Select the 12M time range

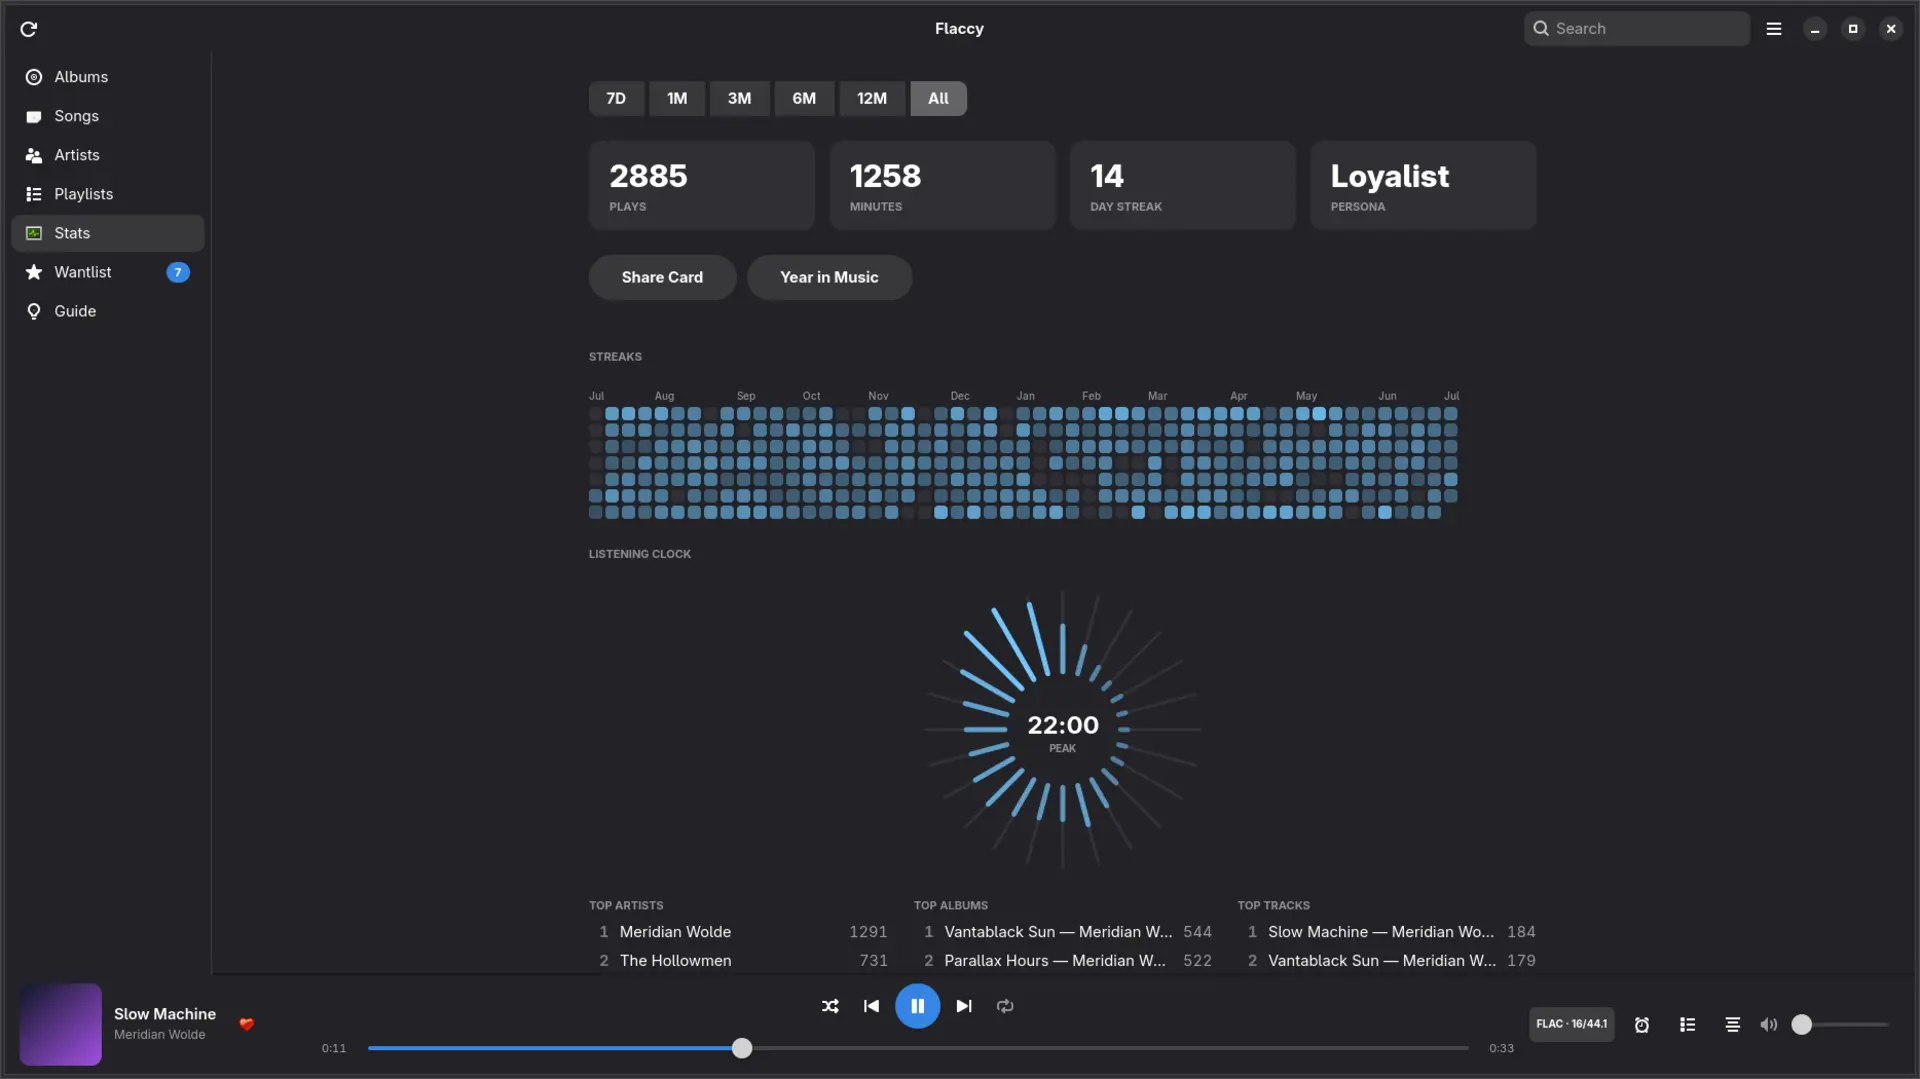click(x=872, y=98)
